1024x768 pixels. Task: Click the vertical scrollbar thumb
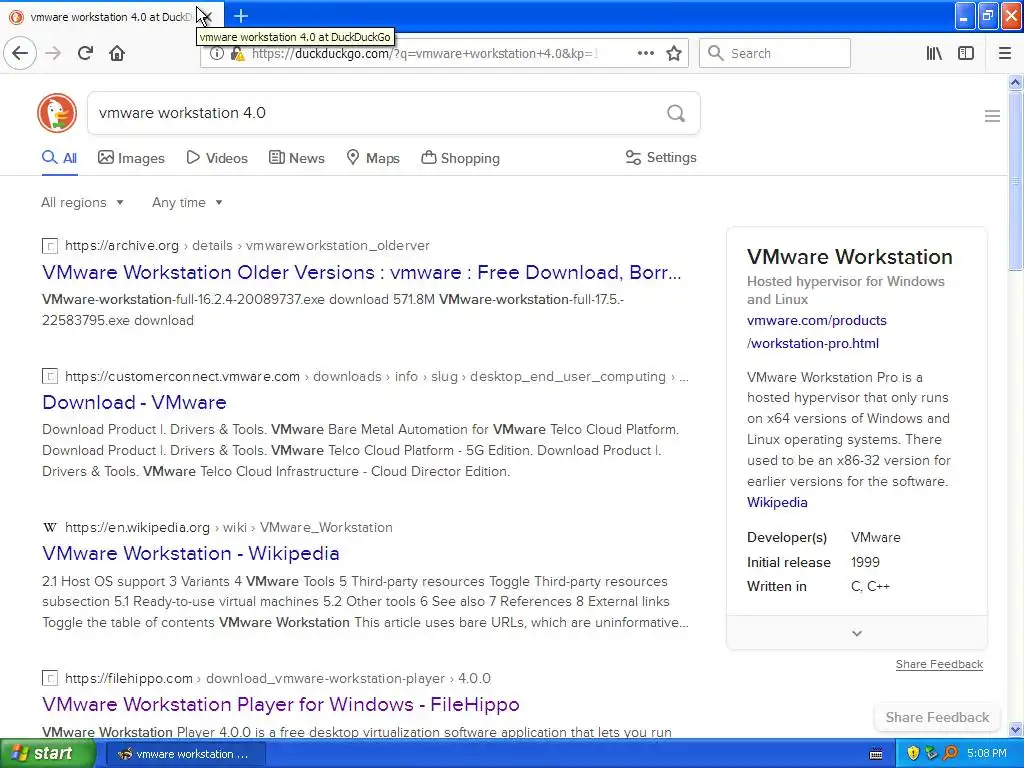[1015, 181]
